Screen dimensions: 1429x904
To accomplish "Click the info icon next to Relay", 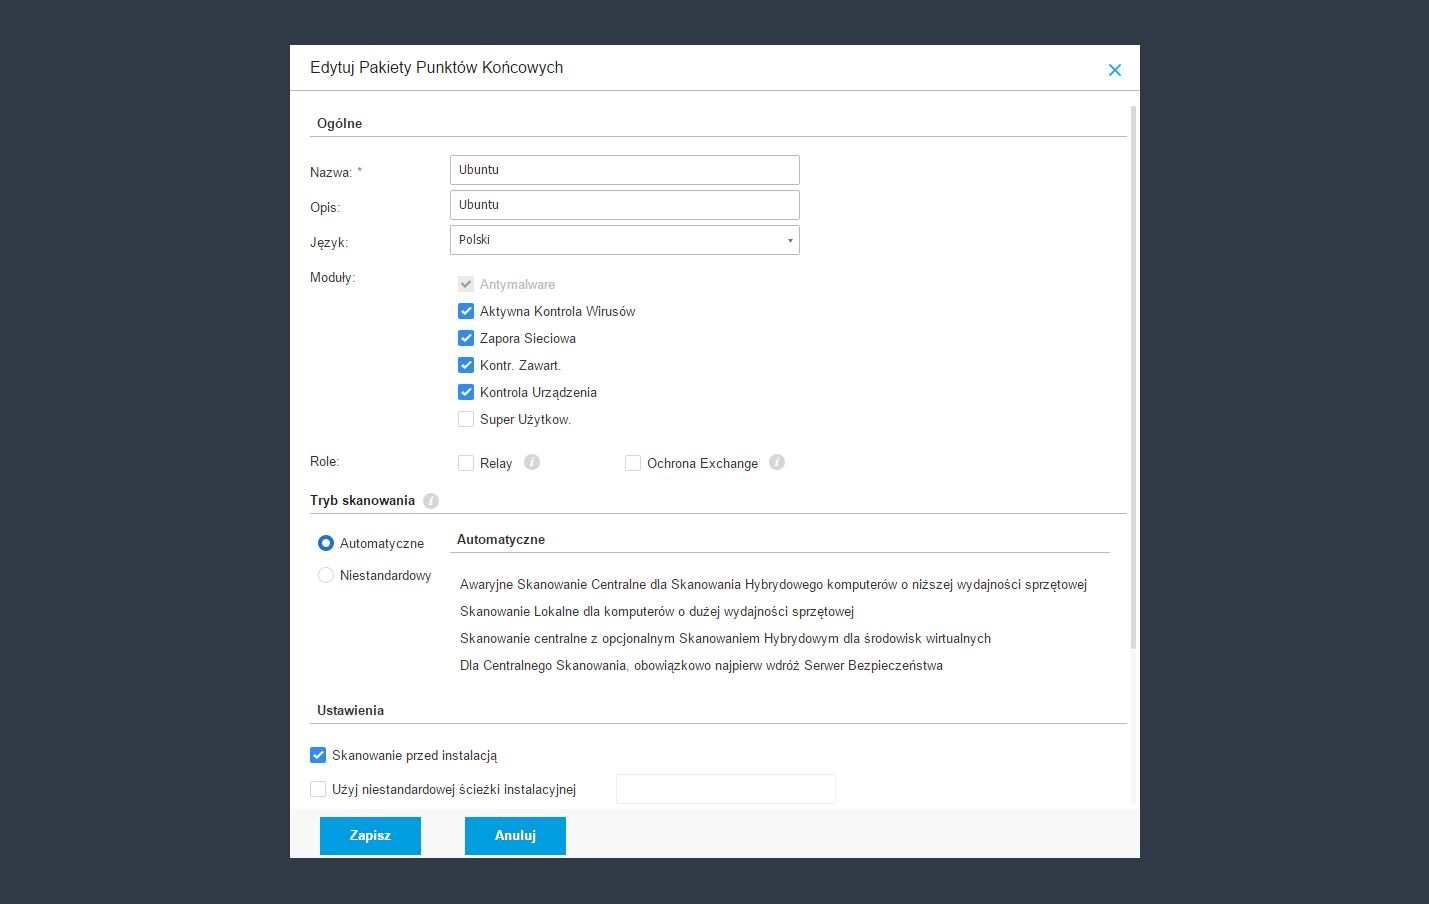I will (532, 462).
